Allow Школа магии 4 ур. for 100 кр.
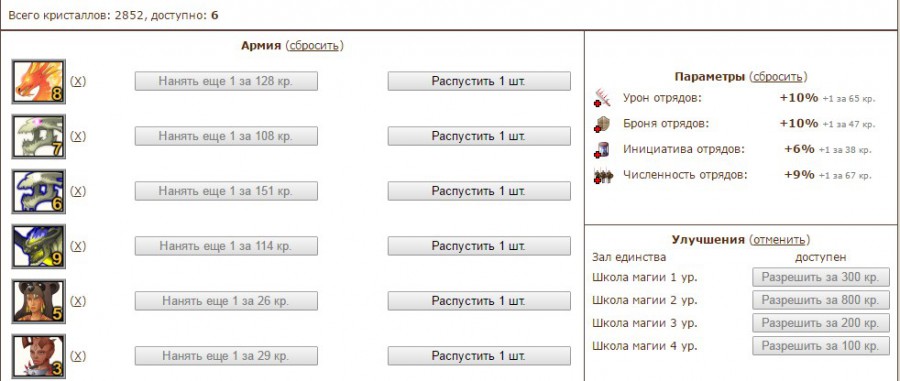This screenshot has height=381, width=900. coord(821,346)
